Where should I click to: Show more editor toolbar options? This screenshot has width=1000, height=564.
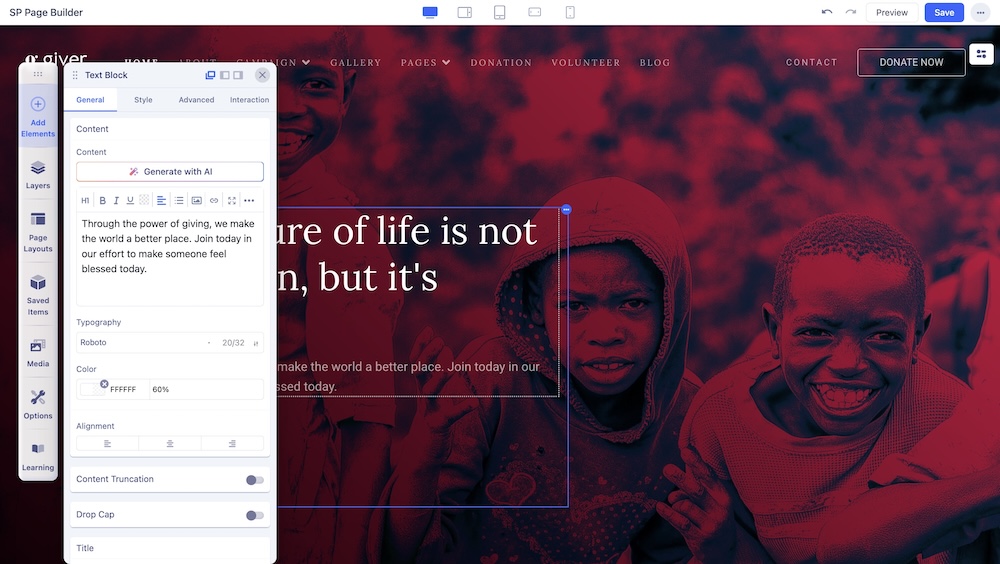coord(249,200)
